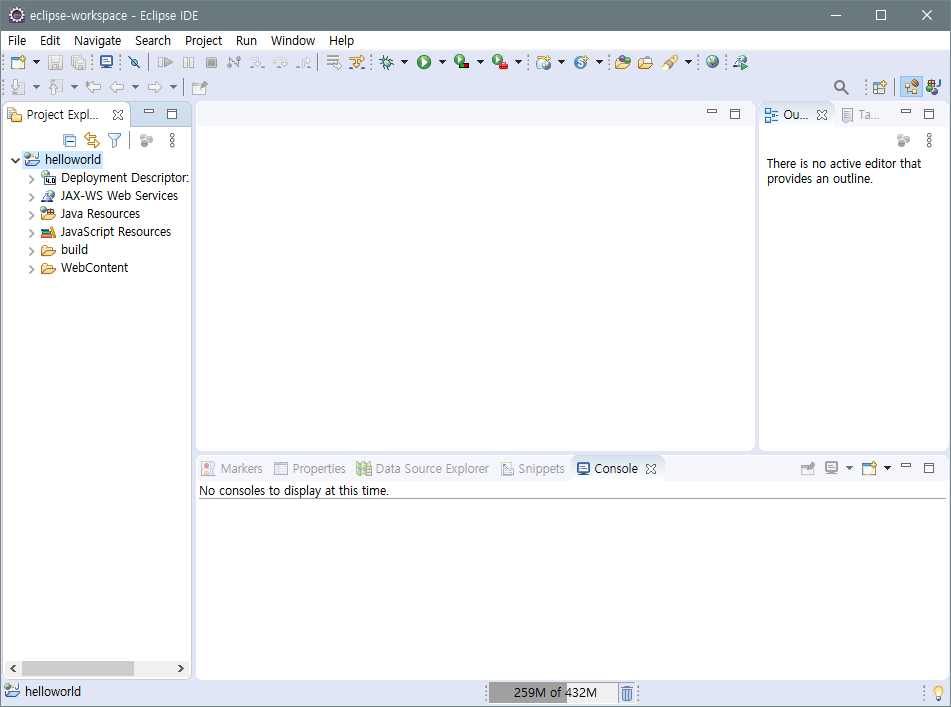The image size is (951, 707).
Task: Run garbage collector trash icon
Action: [627, 692]
